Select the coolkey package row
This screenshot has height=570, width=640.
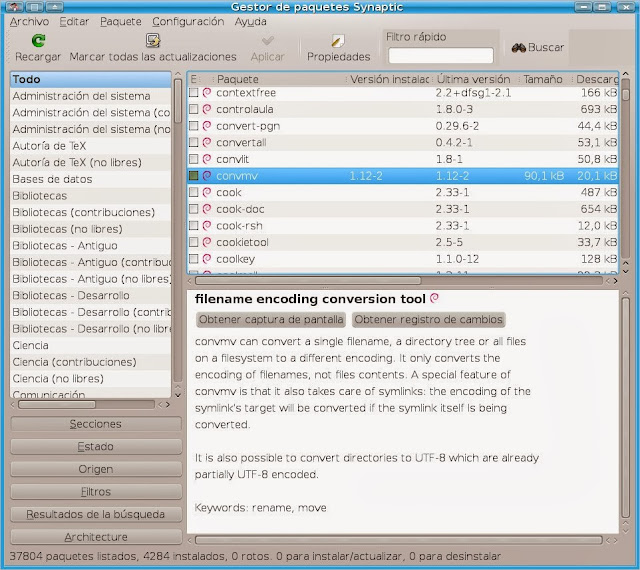pos(403,259)
